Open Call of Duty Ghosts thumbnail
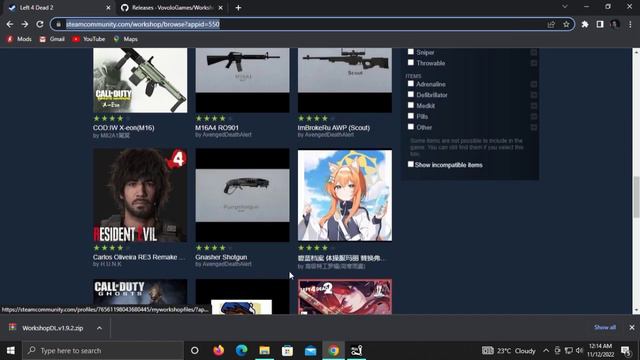 click(140, 296)
